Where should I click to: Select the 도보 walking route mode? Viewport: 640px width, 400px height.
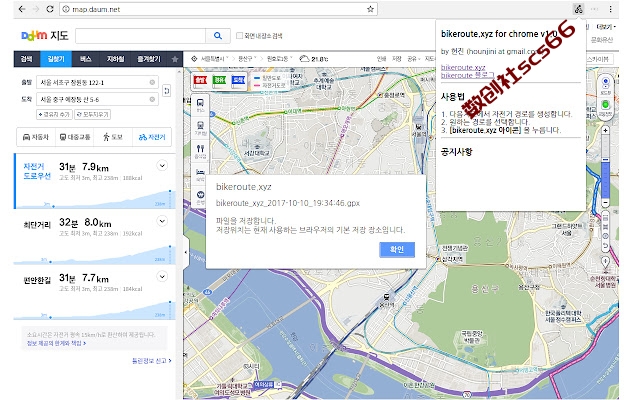point(113,137)
